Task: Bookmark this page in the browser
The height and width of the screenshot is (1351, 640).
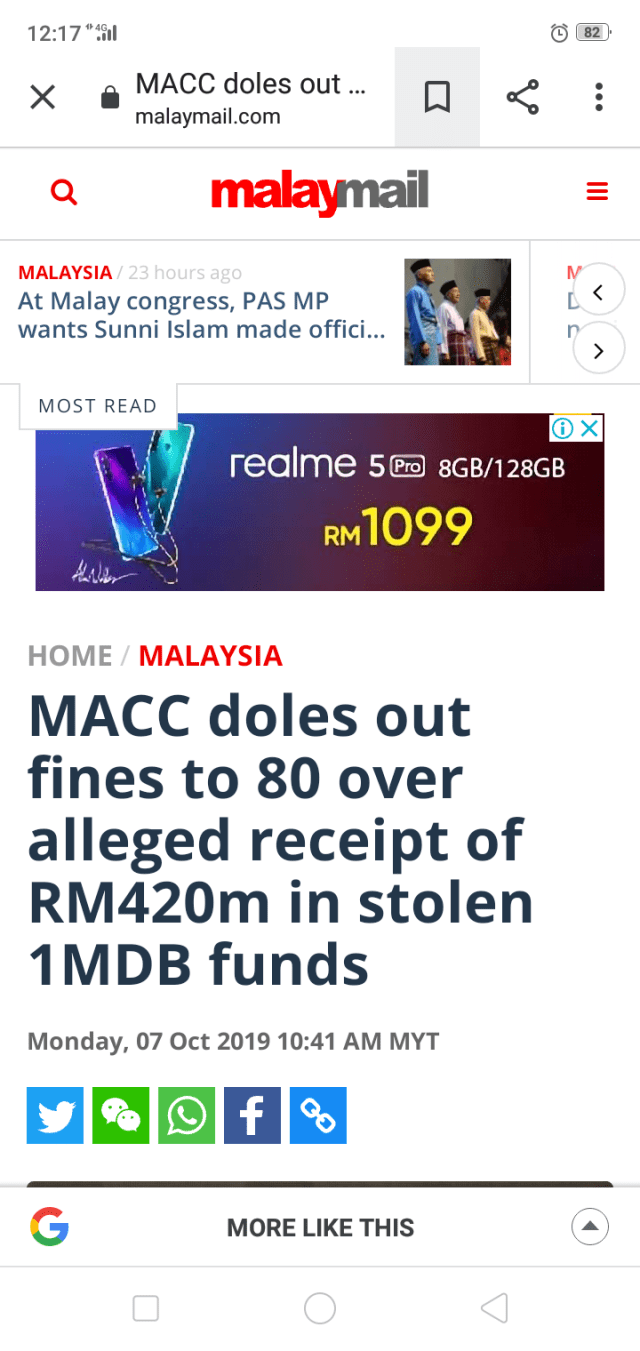Action: [437, 97]
